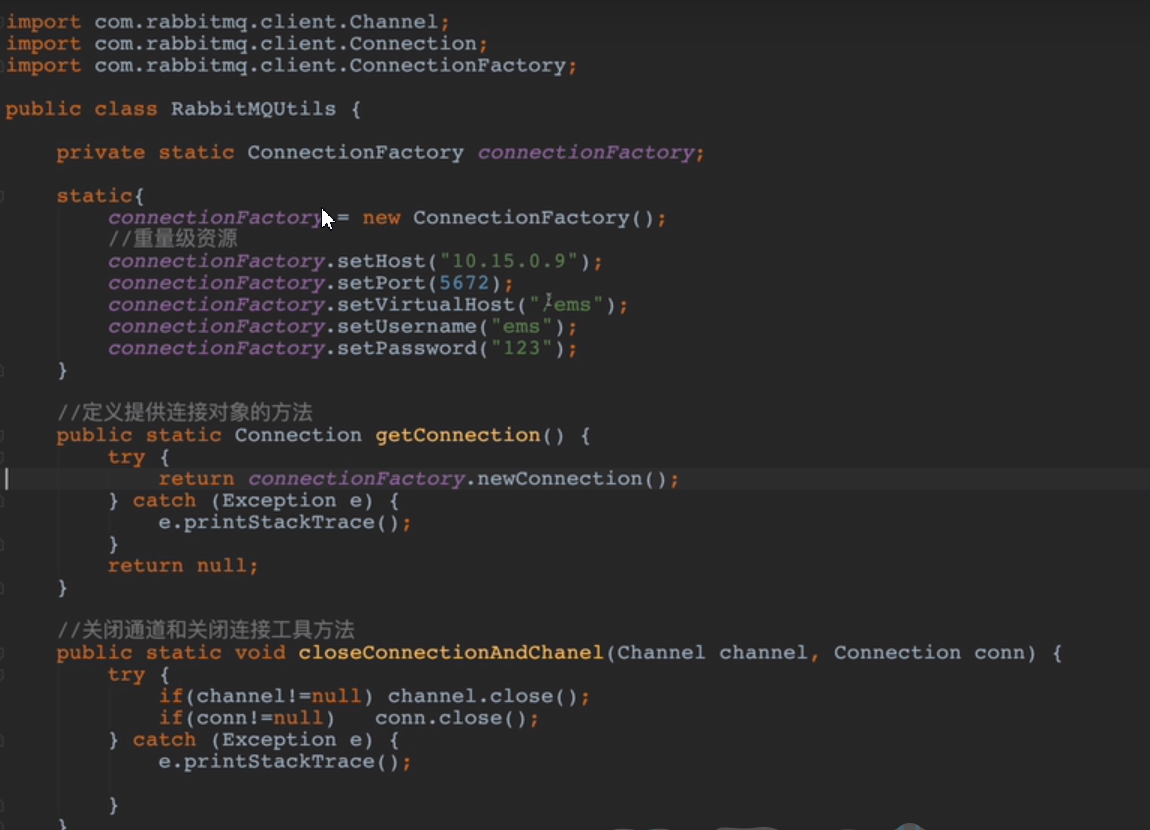Click the conn.close() call
Viewport: 1150px width, 830px height.
pos(451,719)
